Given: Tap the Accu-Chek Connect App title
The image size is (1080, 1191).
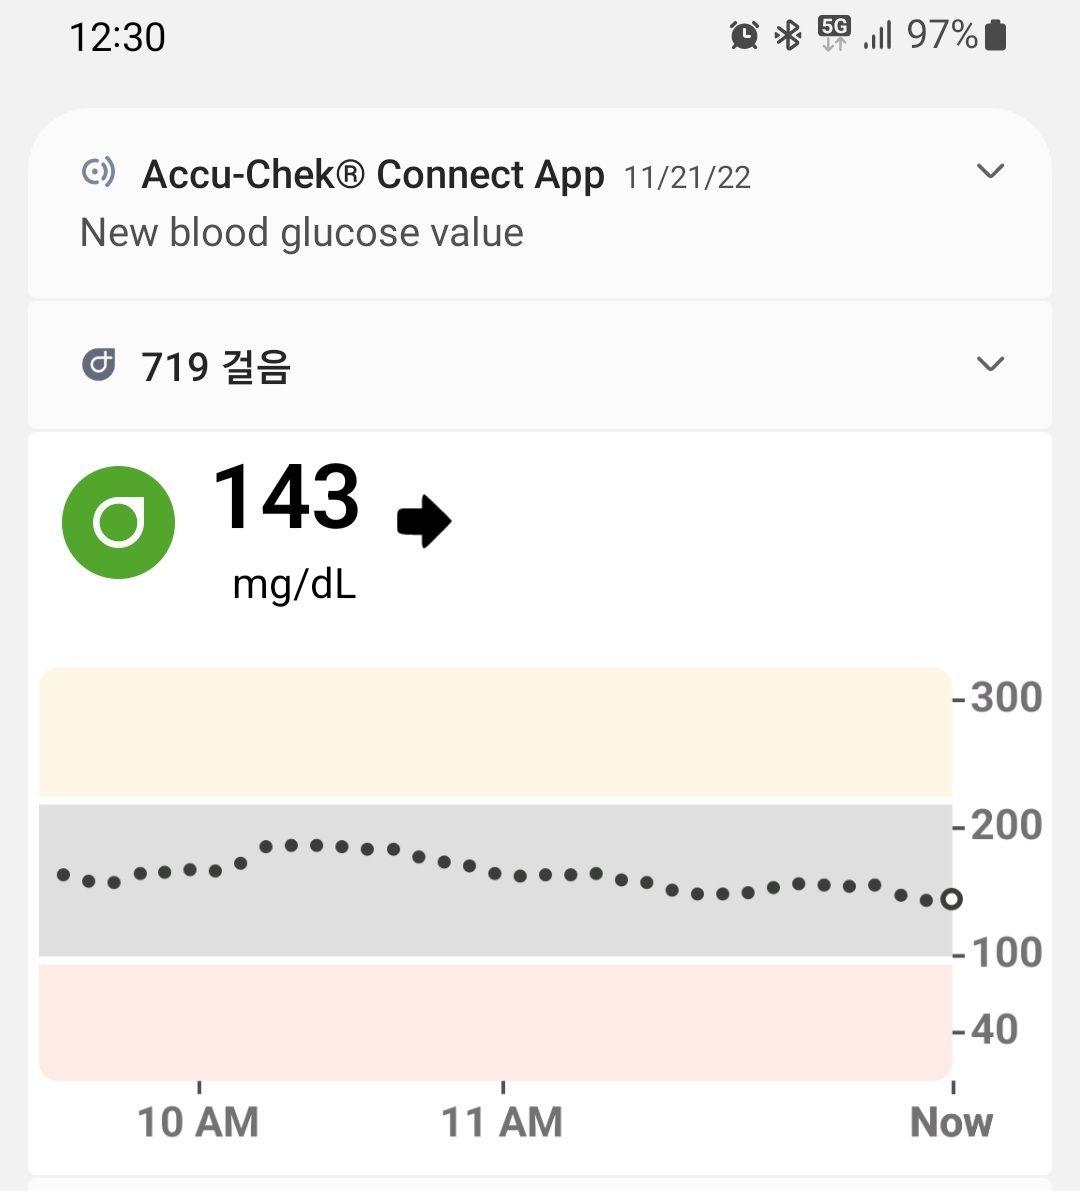Looking at the screenshot, I should click(373, 175).
